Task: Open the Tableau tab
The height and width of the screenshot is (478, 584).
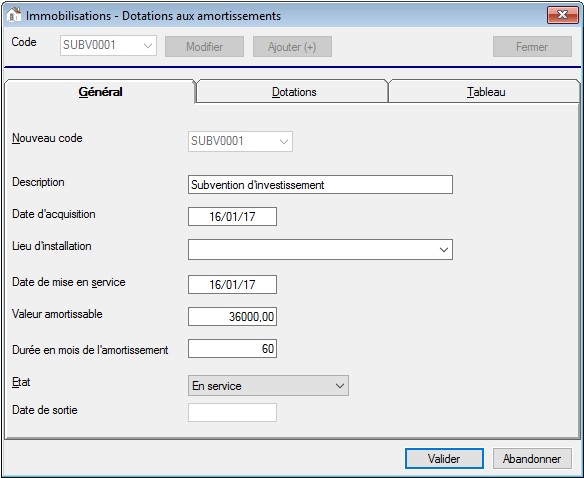Action: 486,92
